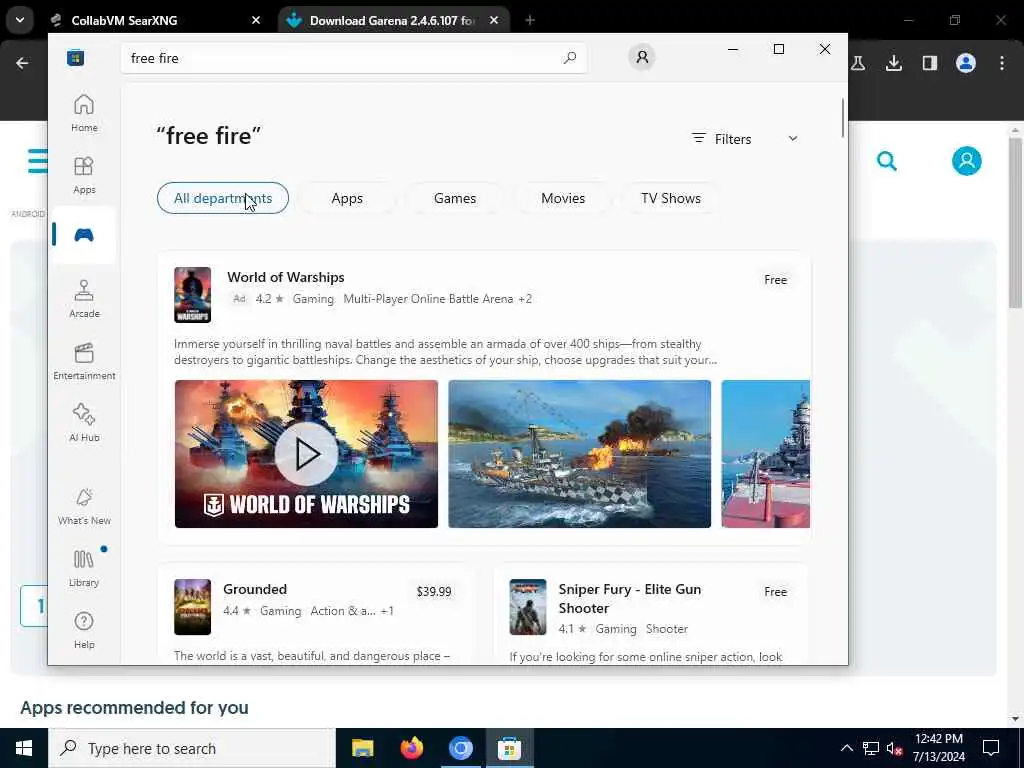
Task: Click the network icon in system tray
Action: coord(871,748)
